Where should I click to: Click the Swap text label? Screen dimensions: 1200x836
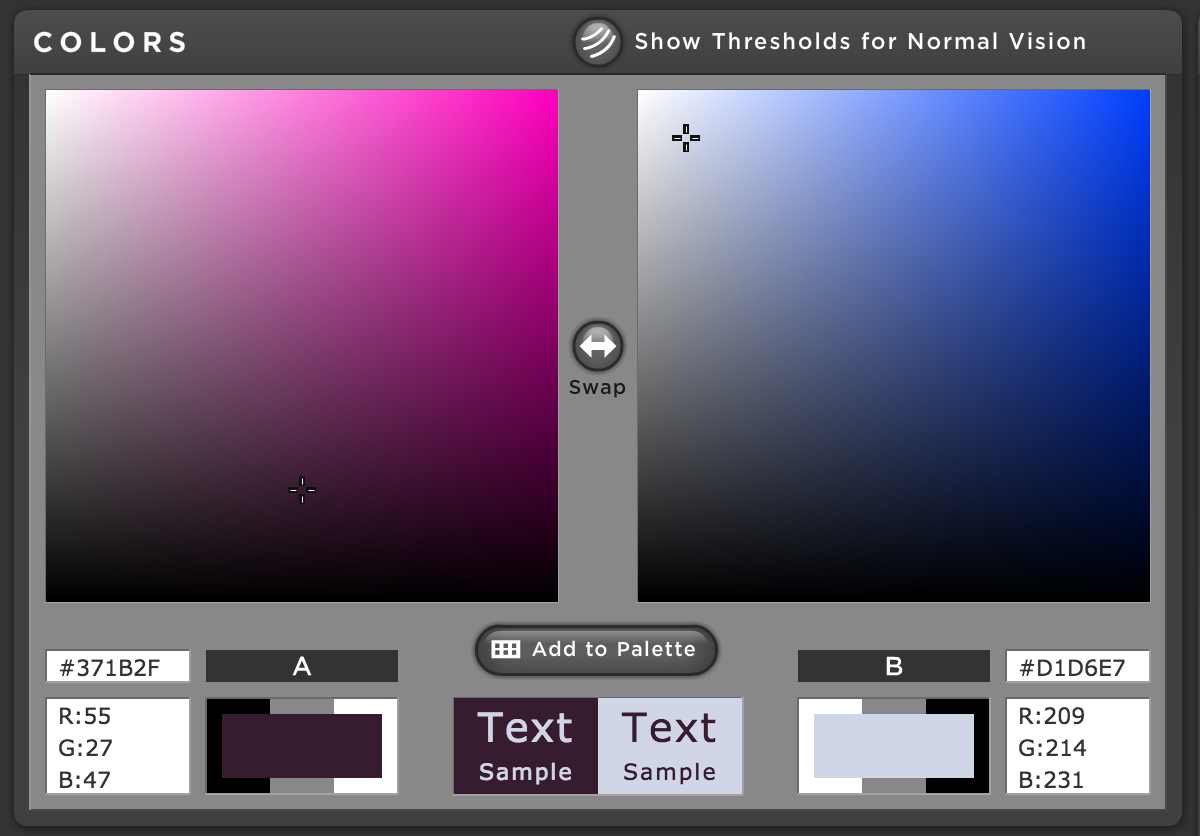pyautogui.click(x=597, y=388)
